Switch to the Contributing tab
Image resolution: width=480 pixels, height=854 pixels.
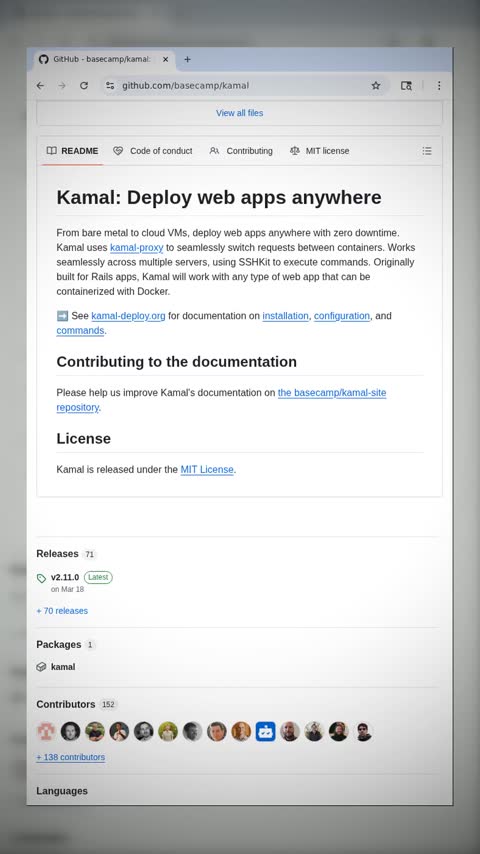[241, 151]
